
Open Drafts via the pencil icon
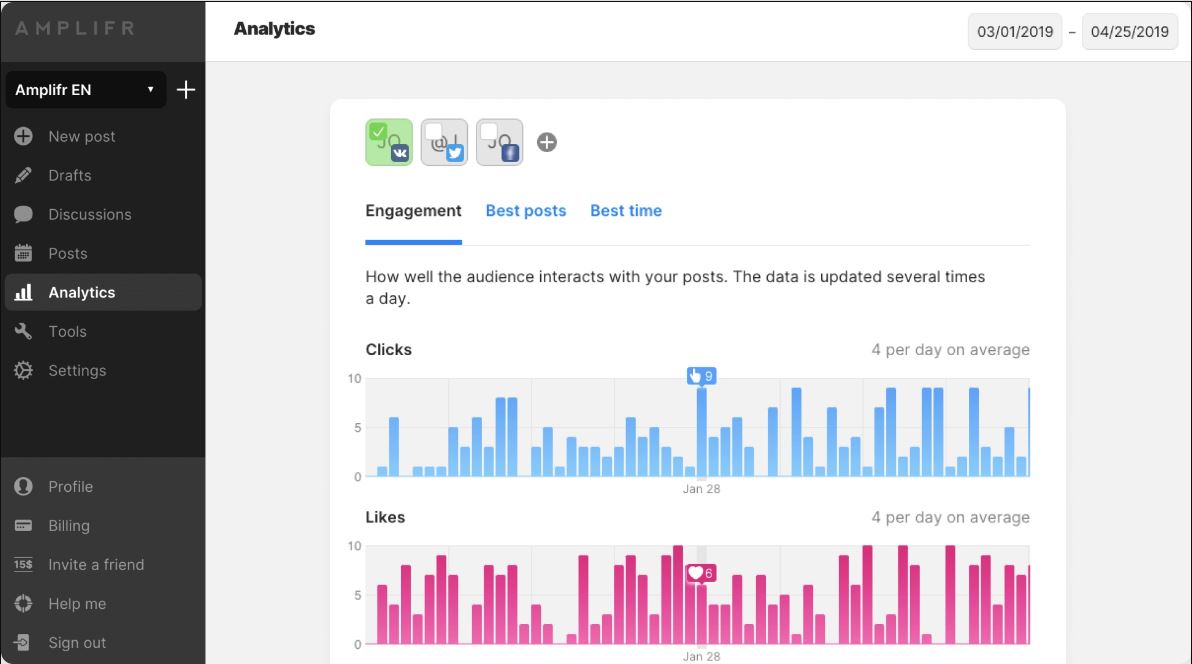pos(23,175)
